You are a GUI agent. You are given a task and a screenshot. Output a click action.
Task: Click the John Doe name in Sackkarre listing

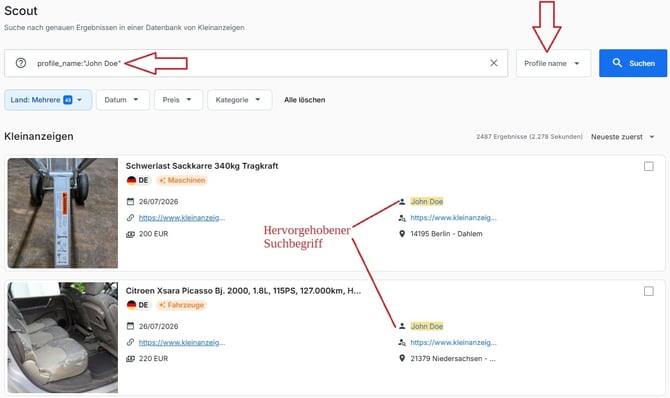(x=426, y=201)
